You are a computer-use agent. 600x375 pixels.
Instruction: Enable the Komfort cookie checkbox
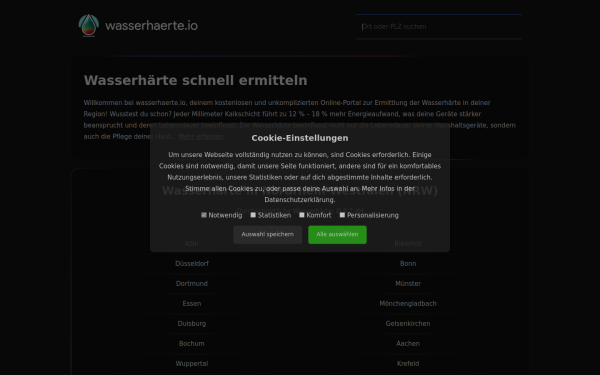[x=302, y=215]
